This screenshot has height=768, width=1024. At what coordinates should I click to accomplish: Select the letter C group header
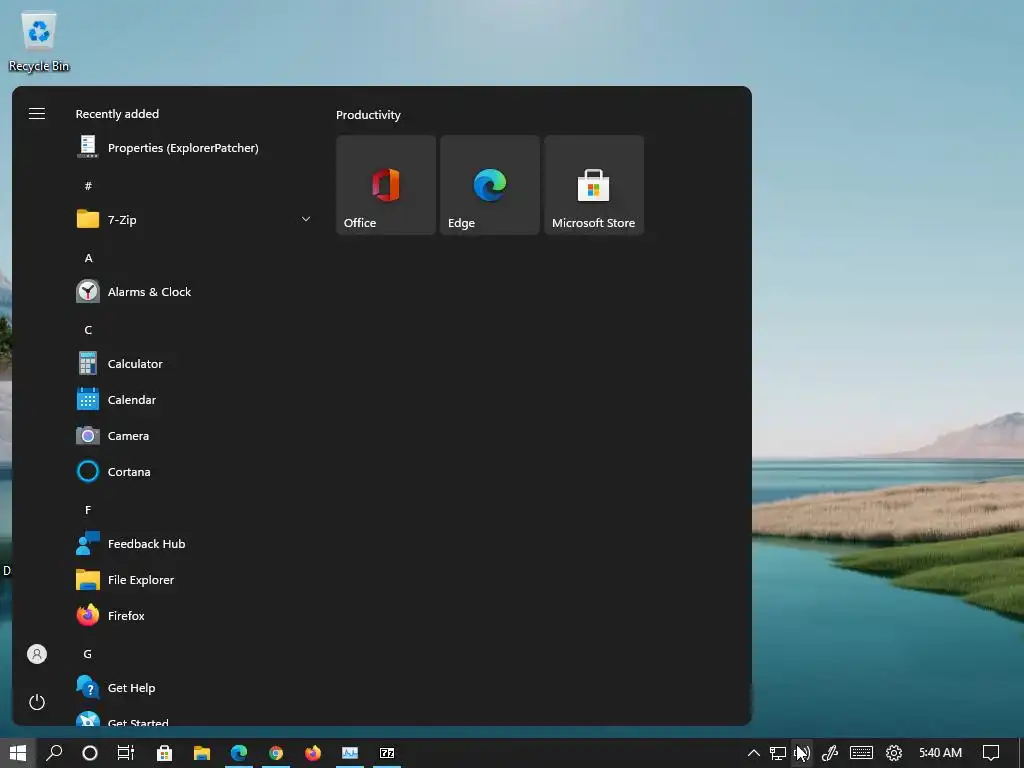(88, 330)
